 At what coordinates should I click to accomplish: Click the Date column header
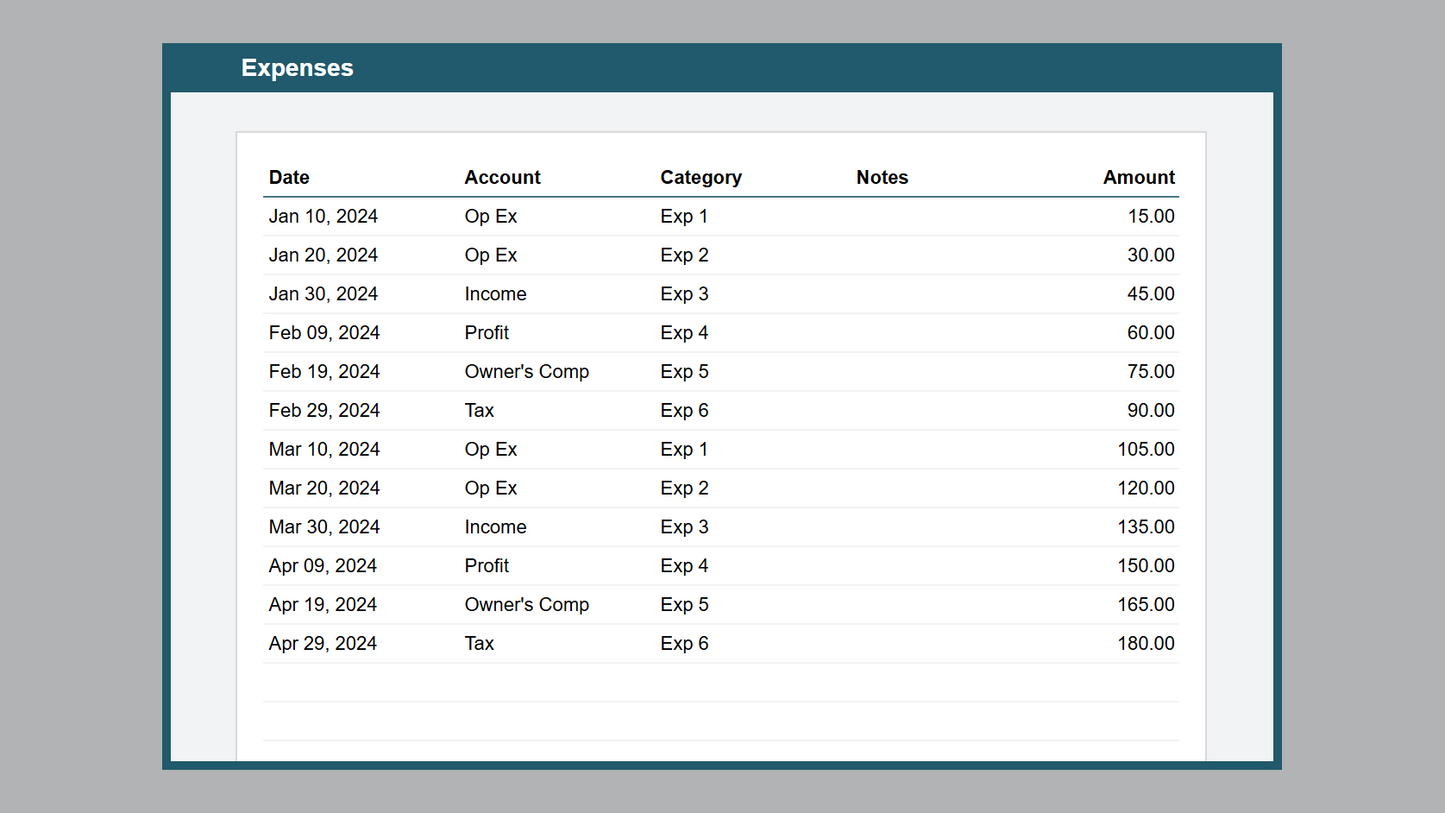click(x=289, y=177)
